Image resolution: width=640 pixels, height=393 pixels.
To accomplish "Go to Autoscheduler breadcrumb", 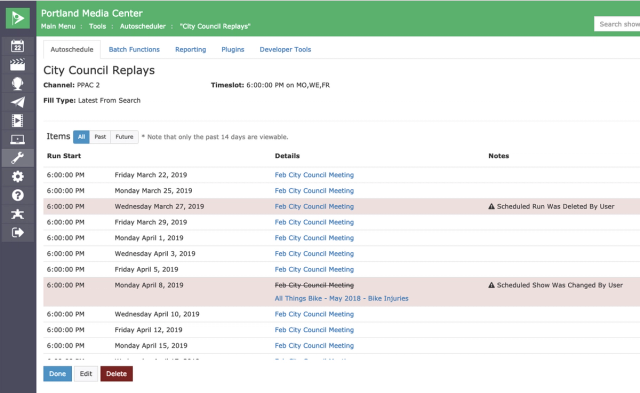I will click(143, 26).
